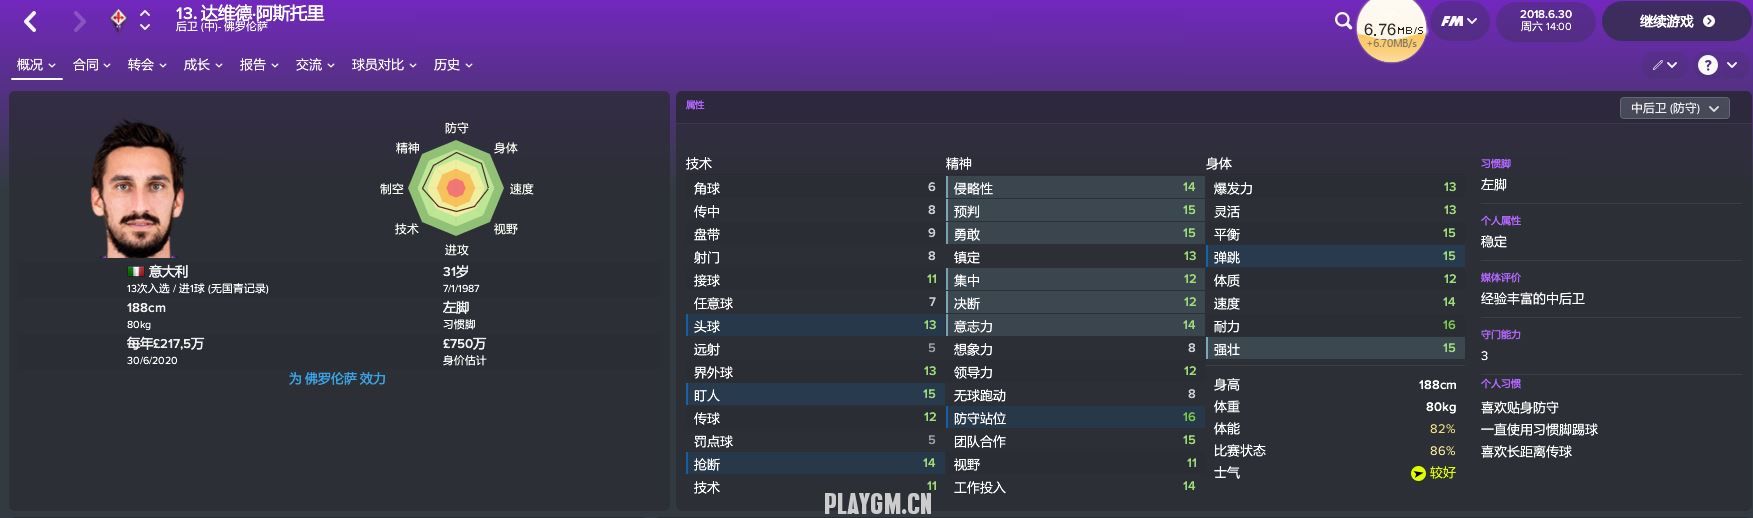The height and width of the screenshot is (518, 1753).
Task: Expand the 球员对比 dropdown
Action: [x=384, y=65]
